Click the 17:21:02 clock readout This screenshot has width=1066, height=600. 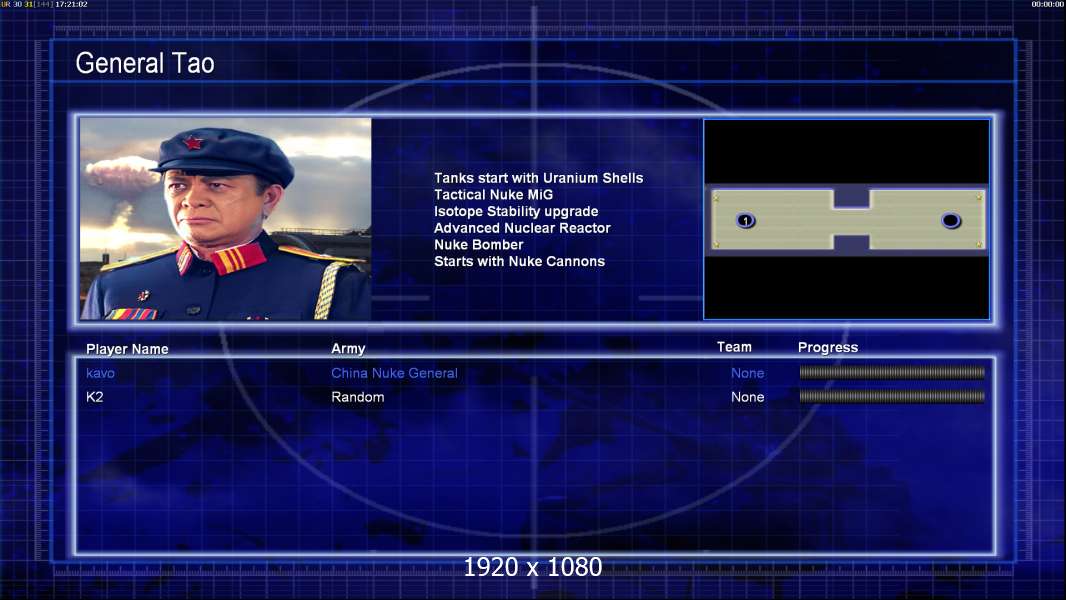tap(71, 4)
